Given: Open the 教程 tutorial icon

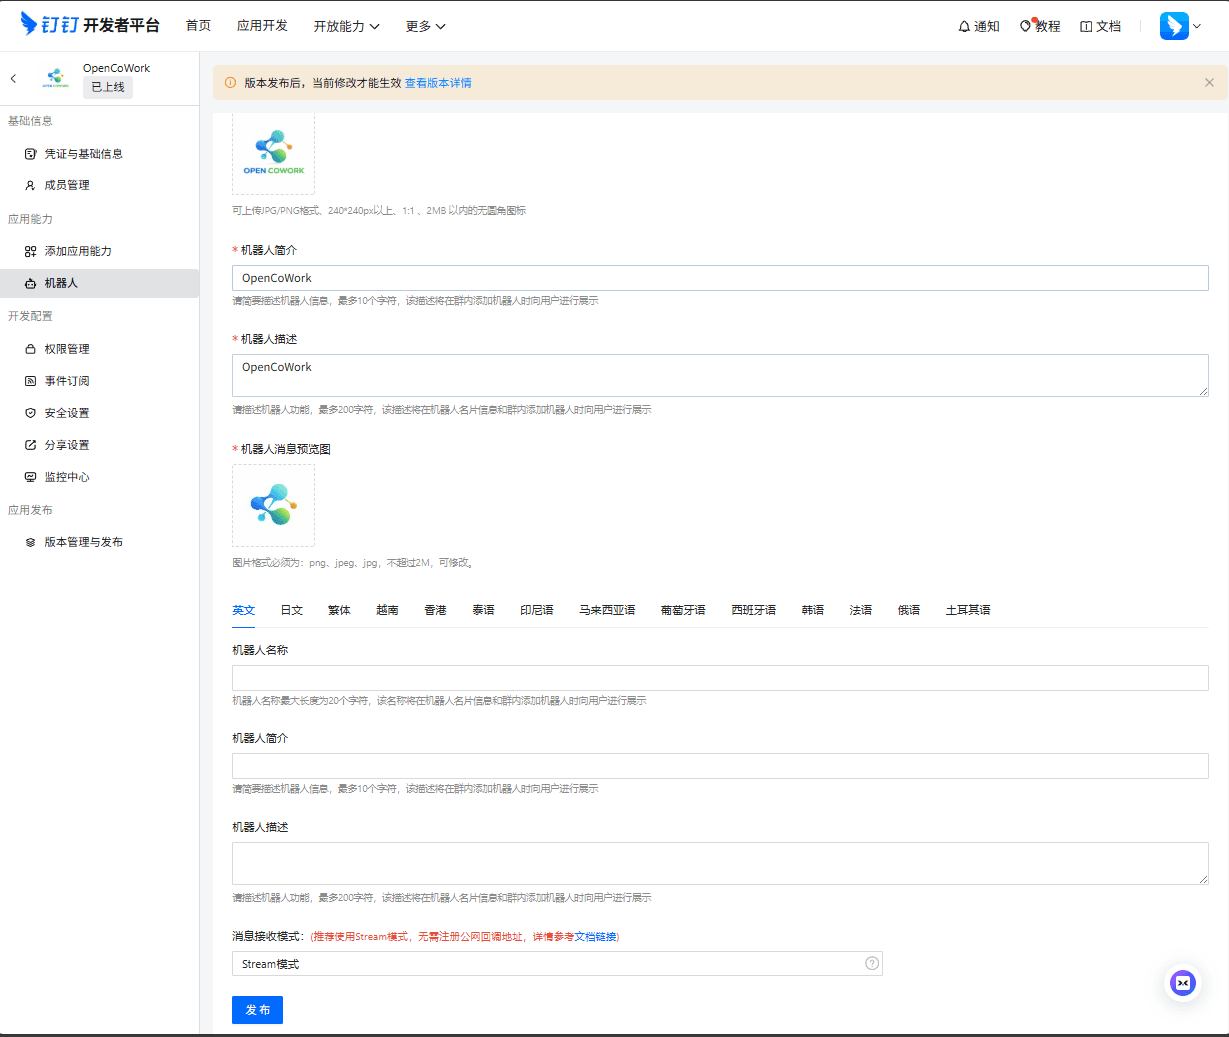Looking at the screenshot, I should click(x=1025, y=26).
